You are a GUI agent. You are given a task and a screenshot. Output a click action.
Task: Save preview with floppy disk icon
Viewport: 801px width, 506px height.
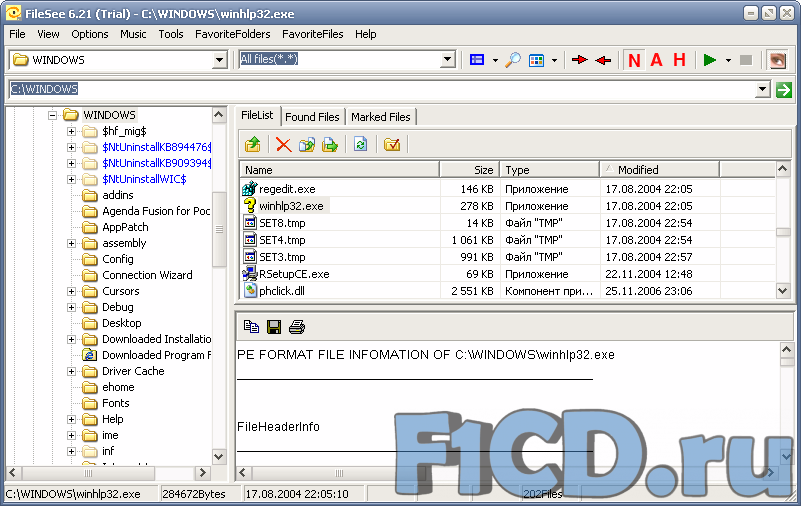[274, 327]
